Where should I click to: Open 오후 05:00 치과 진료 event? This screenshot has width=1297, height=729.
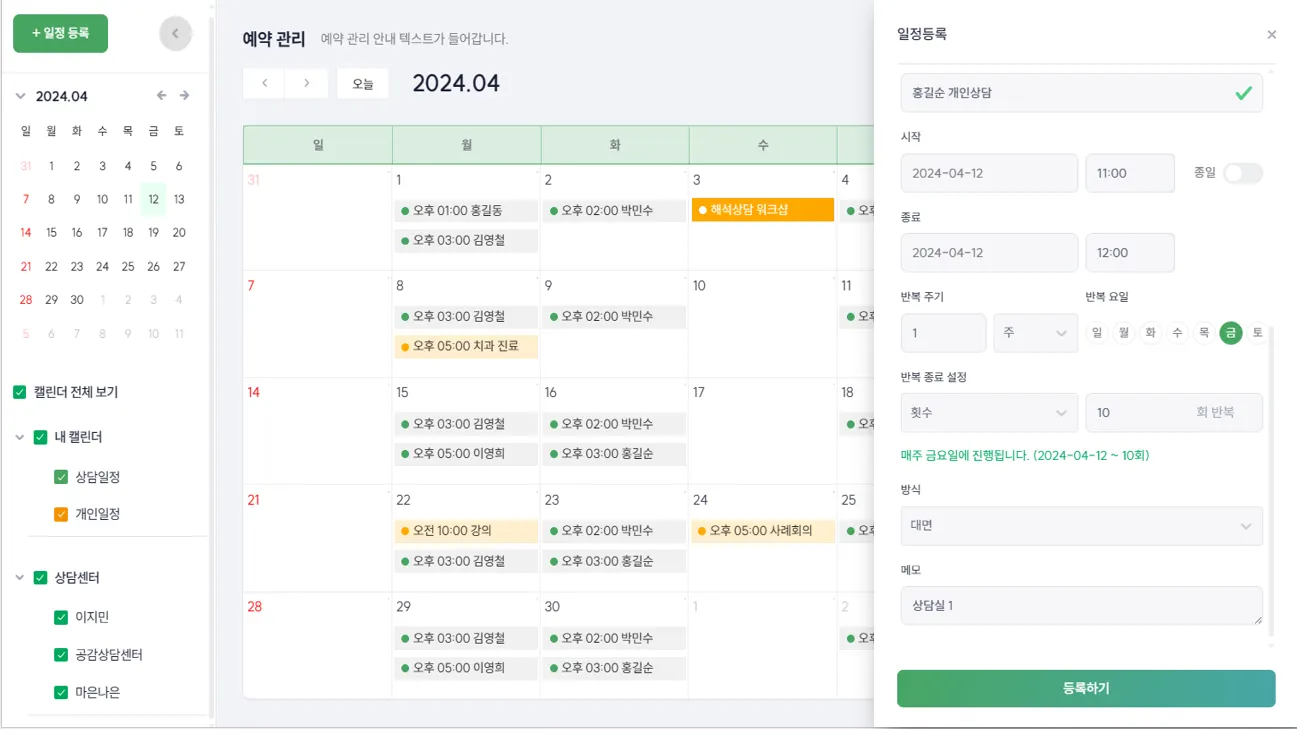coord(466,346)
